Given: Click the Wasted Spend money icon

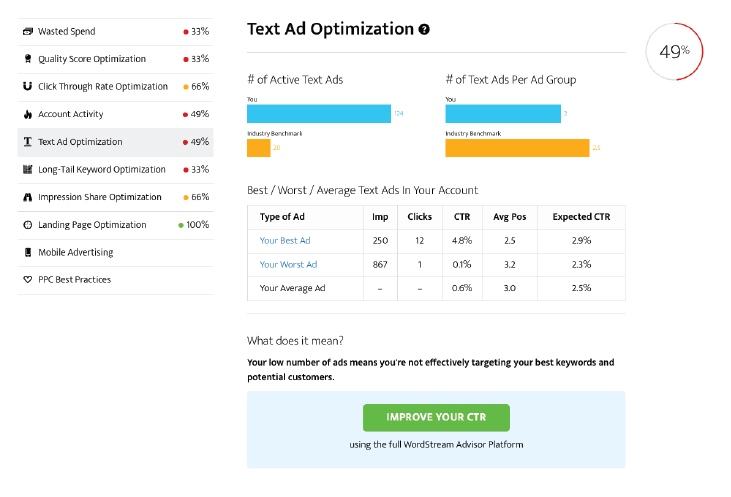Looking at the screenshot, I should pos(28,31).
